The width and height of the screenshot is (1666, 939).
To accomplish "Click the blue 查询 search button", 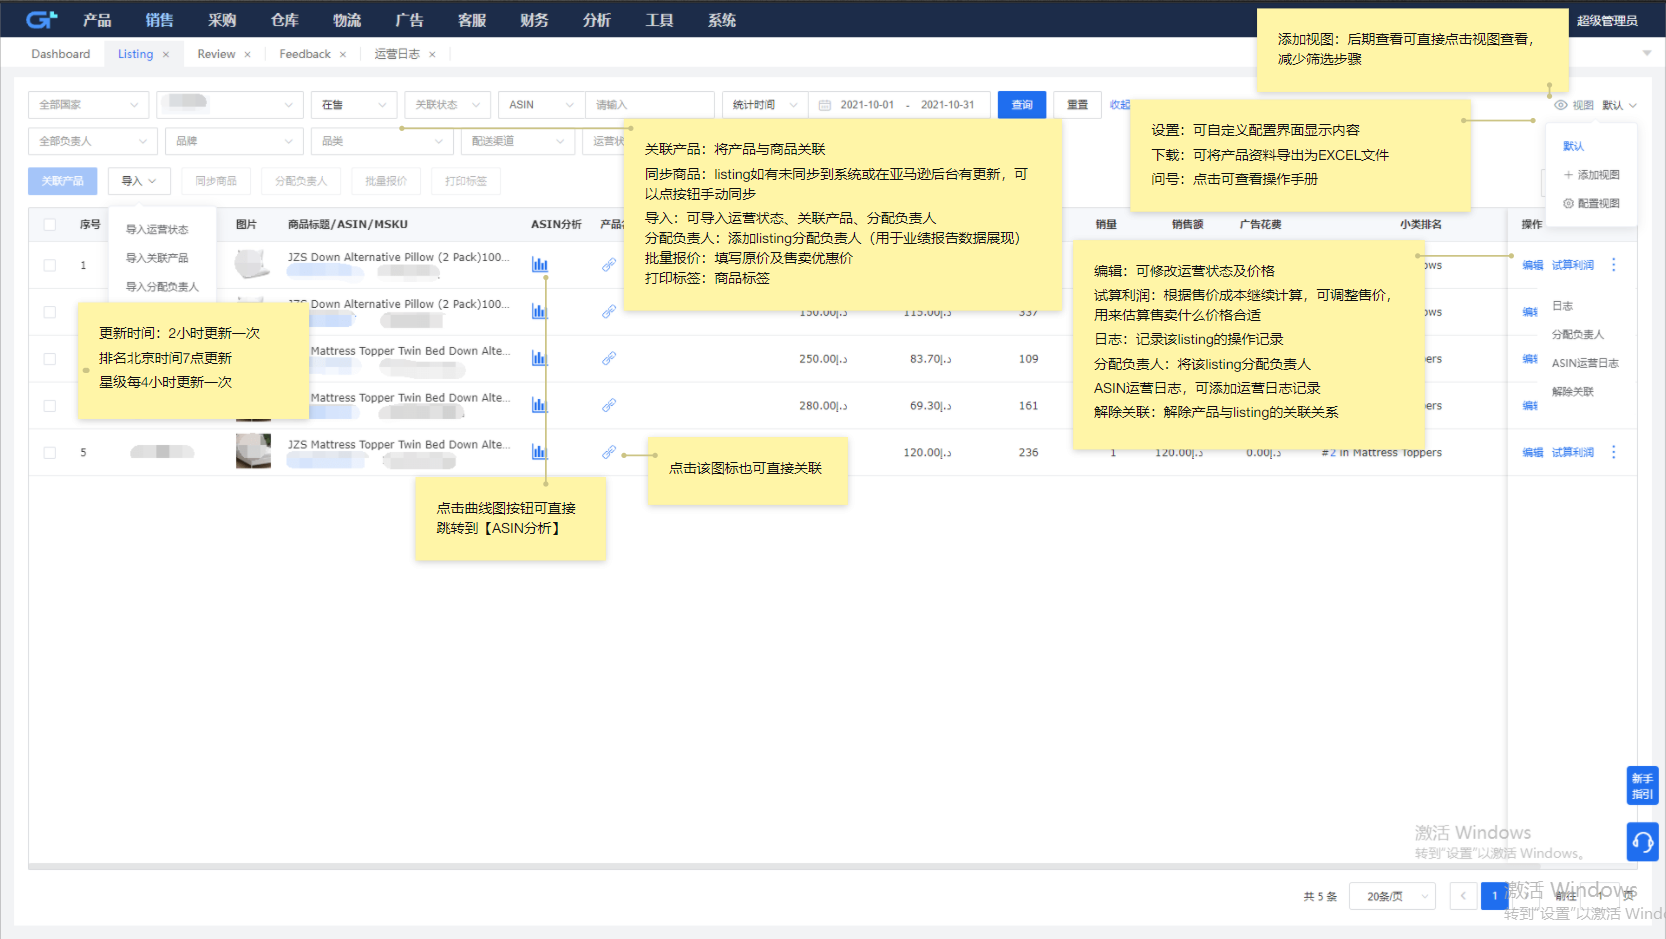I will (x=1021, y=104).
